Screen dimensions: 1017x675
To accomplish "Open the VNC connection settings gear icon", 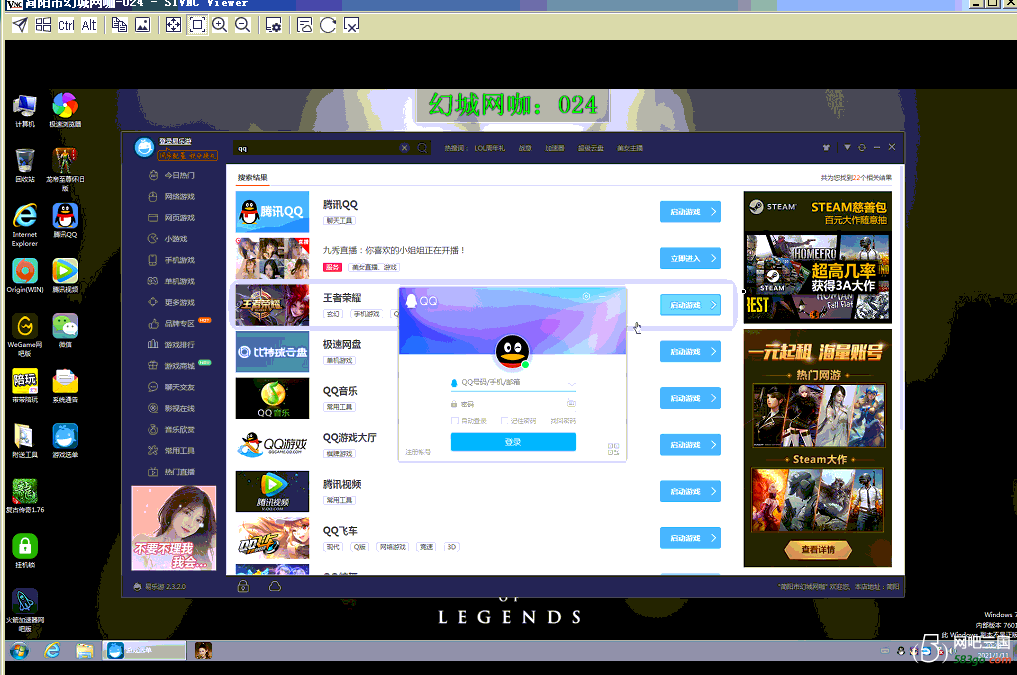I will pos(274,25).
